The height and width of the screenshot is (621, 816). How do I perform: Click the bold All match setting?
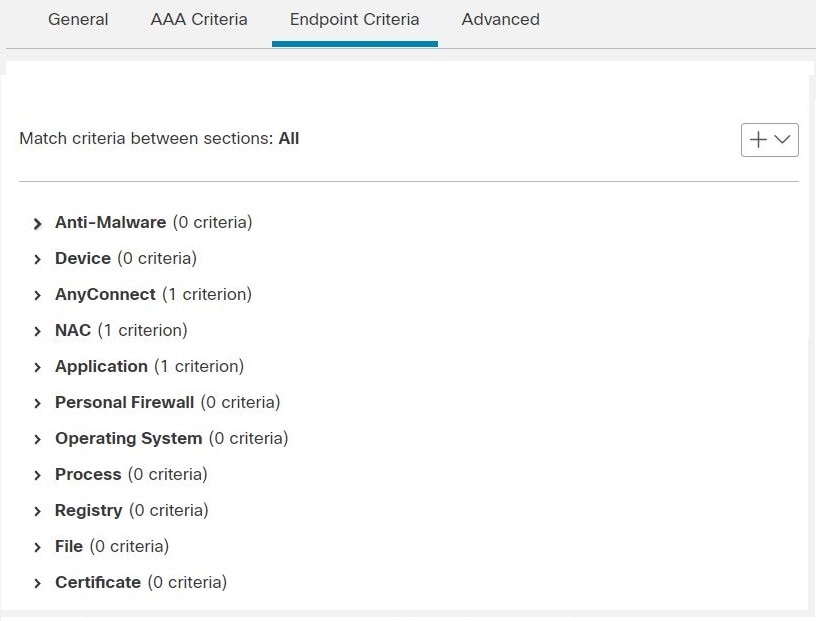click(289, 138)
